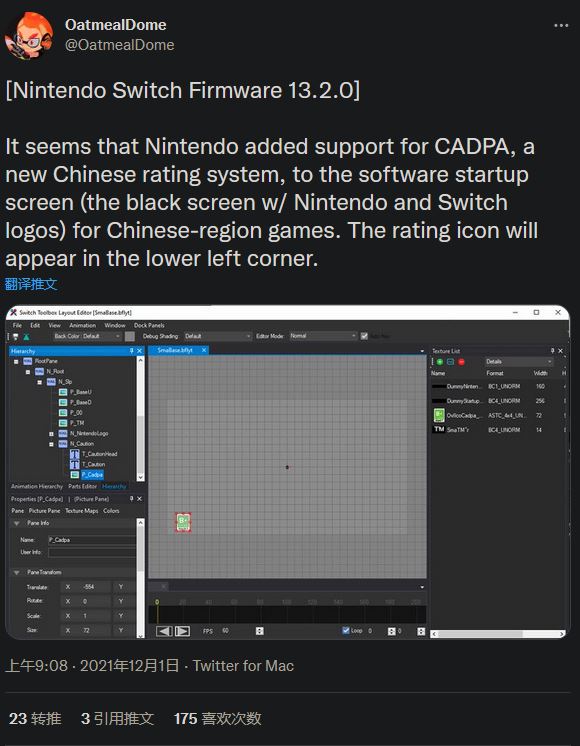Click the User Info input field
This screenshot has height=746, width=580.
pyautogui.click(x=92, y=552)
